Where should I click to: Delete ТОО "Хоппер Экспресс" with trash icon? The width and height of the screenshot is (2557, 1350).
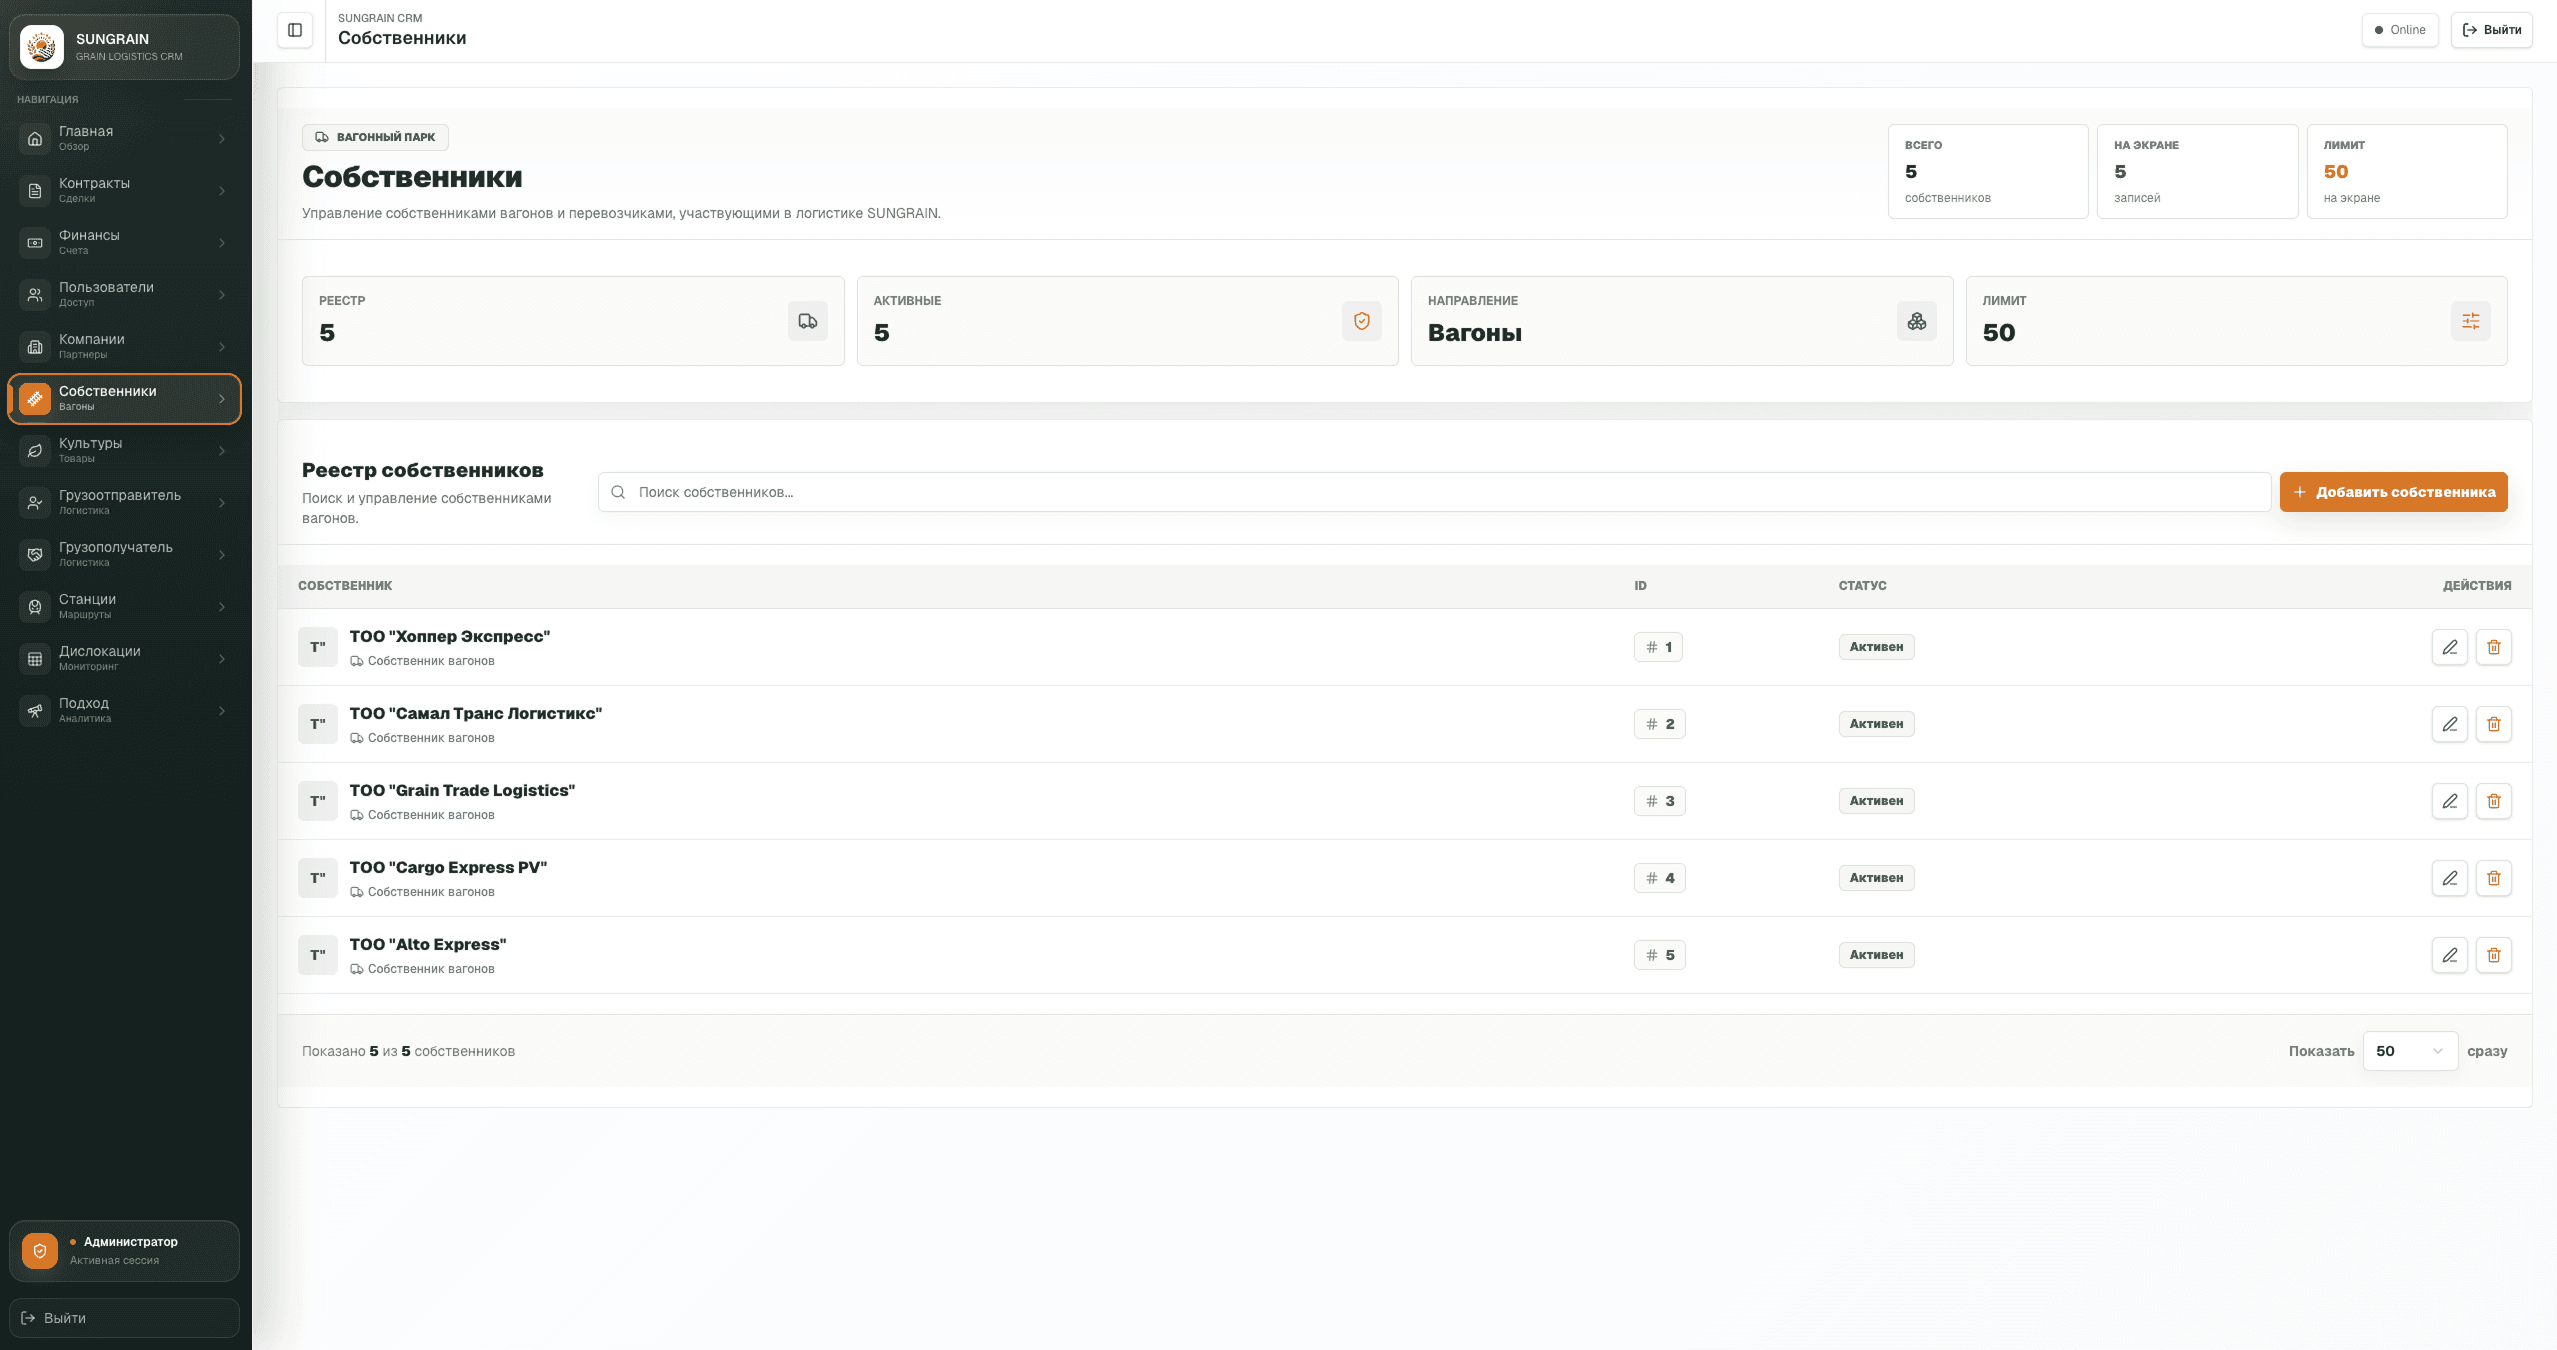point(2494,647)
